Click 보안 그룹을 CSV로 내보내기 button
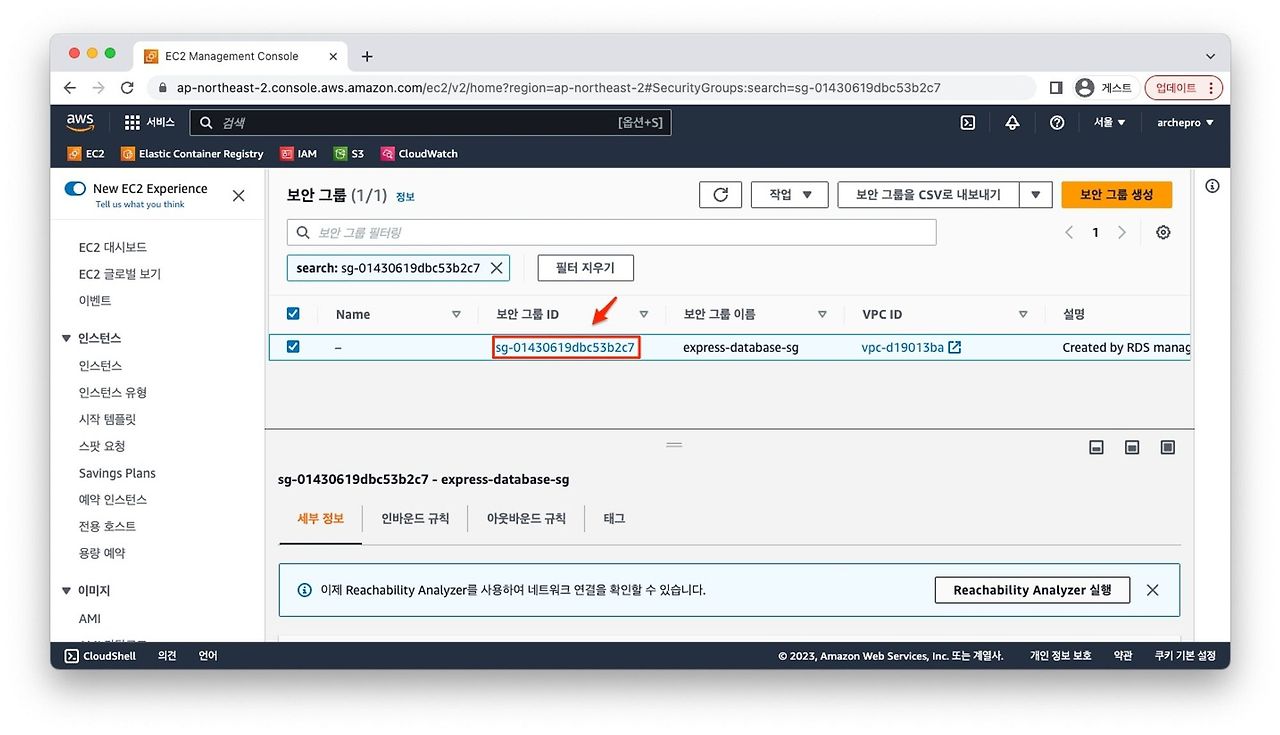The image size is (1280, 735). coord(928,195)
